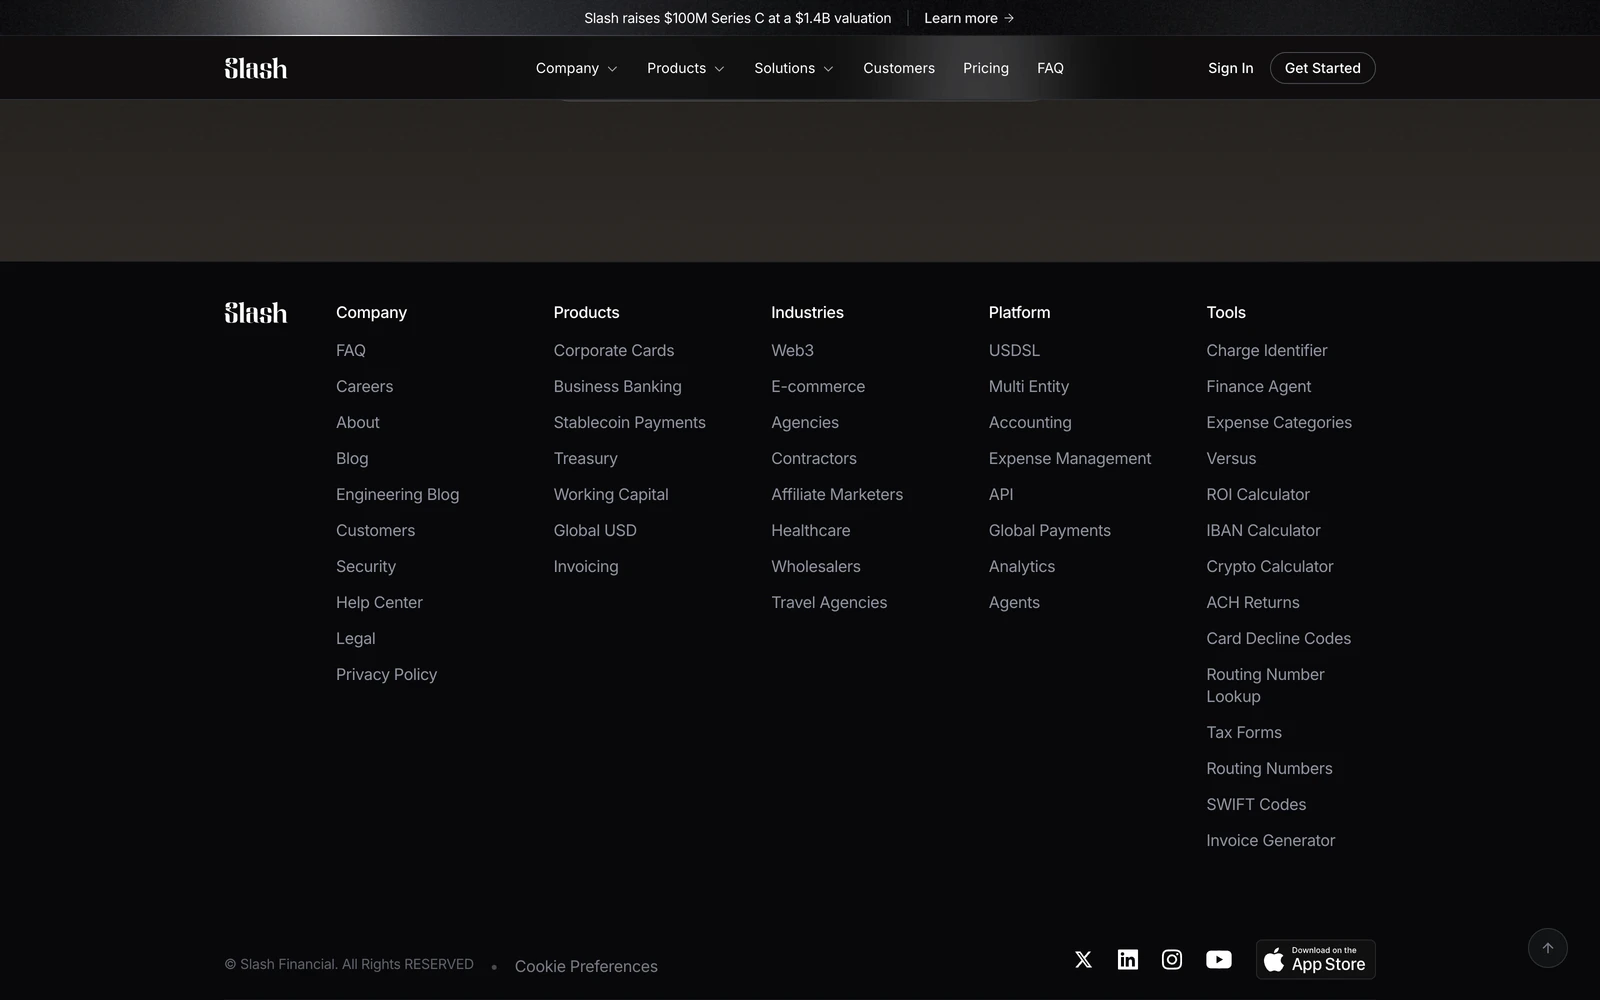This screenshot has width=1600, height=1000.
Task: Open the Instagram icon in footer
Action: tap(1172, 960)
